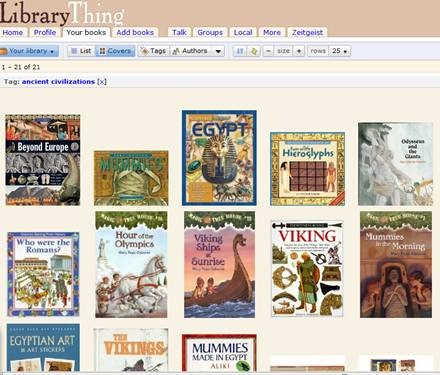Remove the ancient civilizations tag filter
The image size is (440, 375).
click(102, 82)
